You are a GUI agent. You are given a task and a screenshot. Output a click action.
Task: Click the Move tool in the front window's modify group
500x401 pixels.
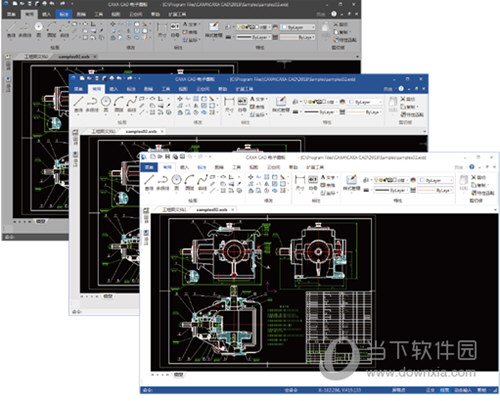(x=251, y=177)
